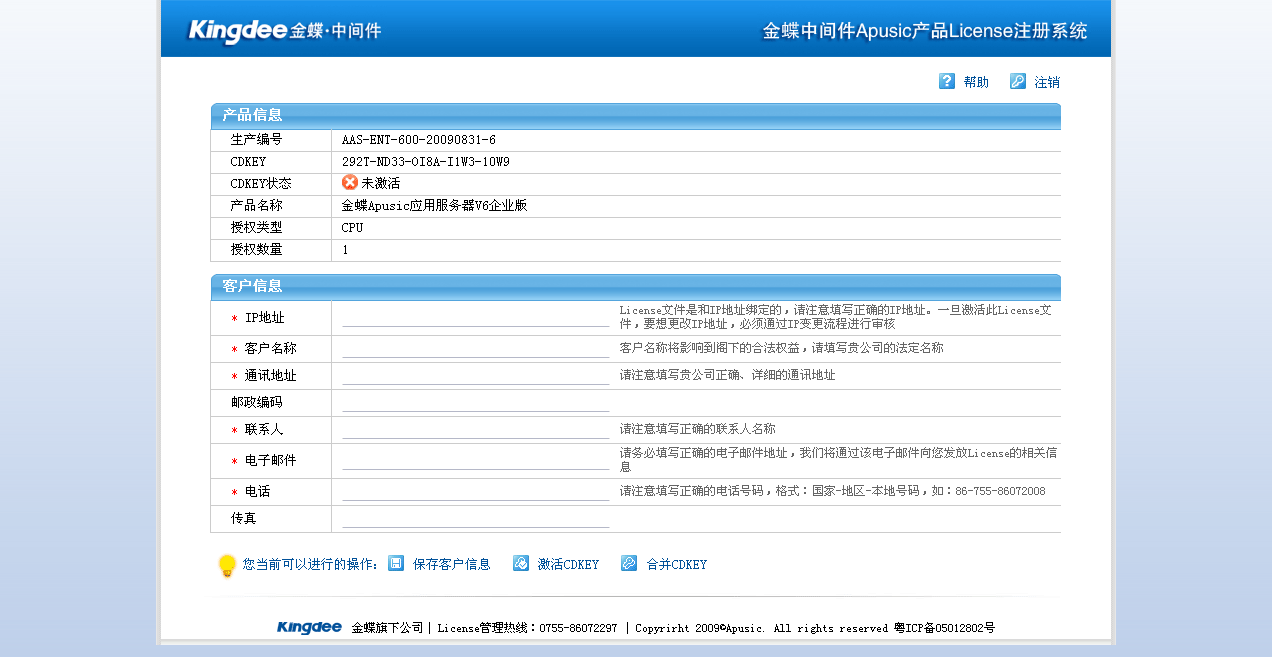Focus the IP地址 input field

[x=475, y=318]
